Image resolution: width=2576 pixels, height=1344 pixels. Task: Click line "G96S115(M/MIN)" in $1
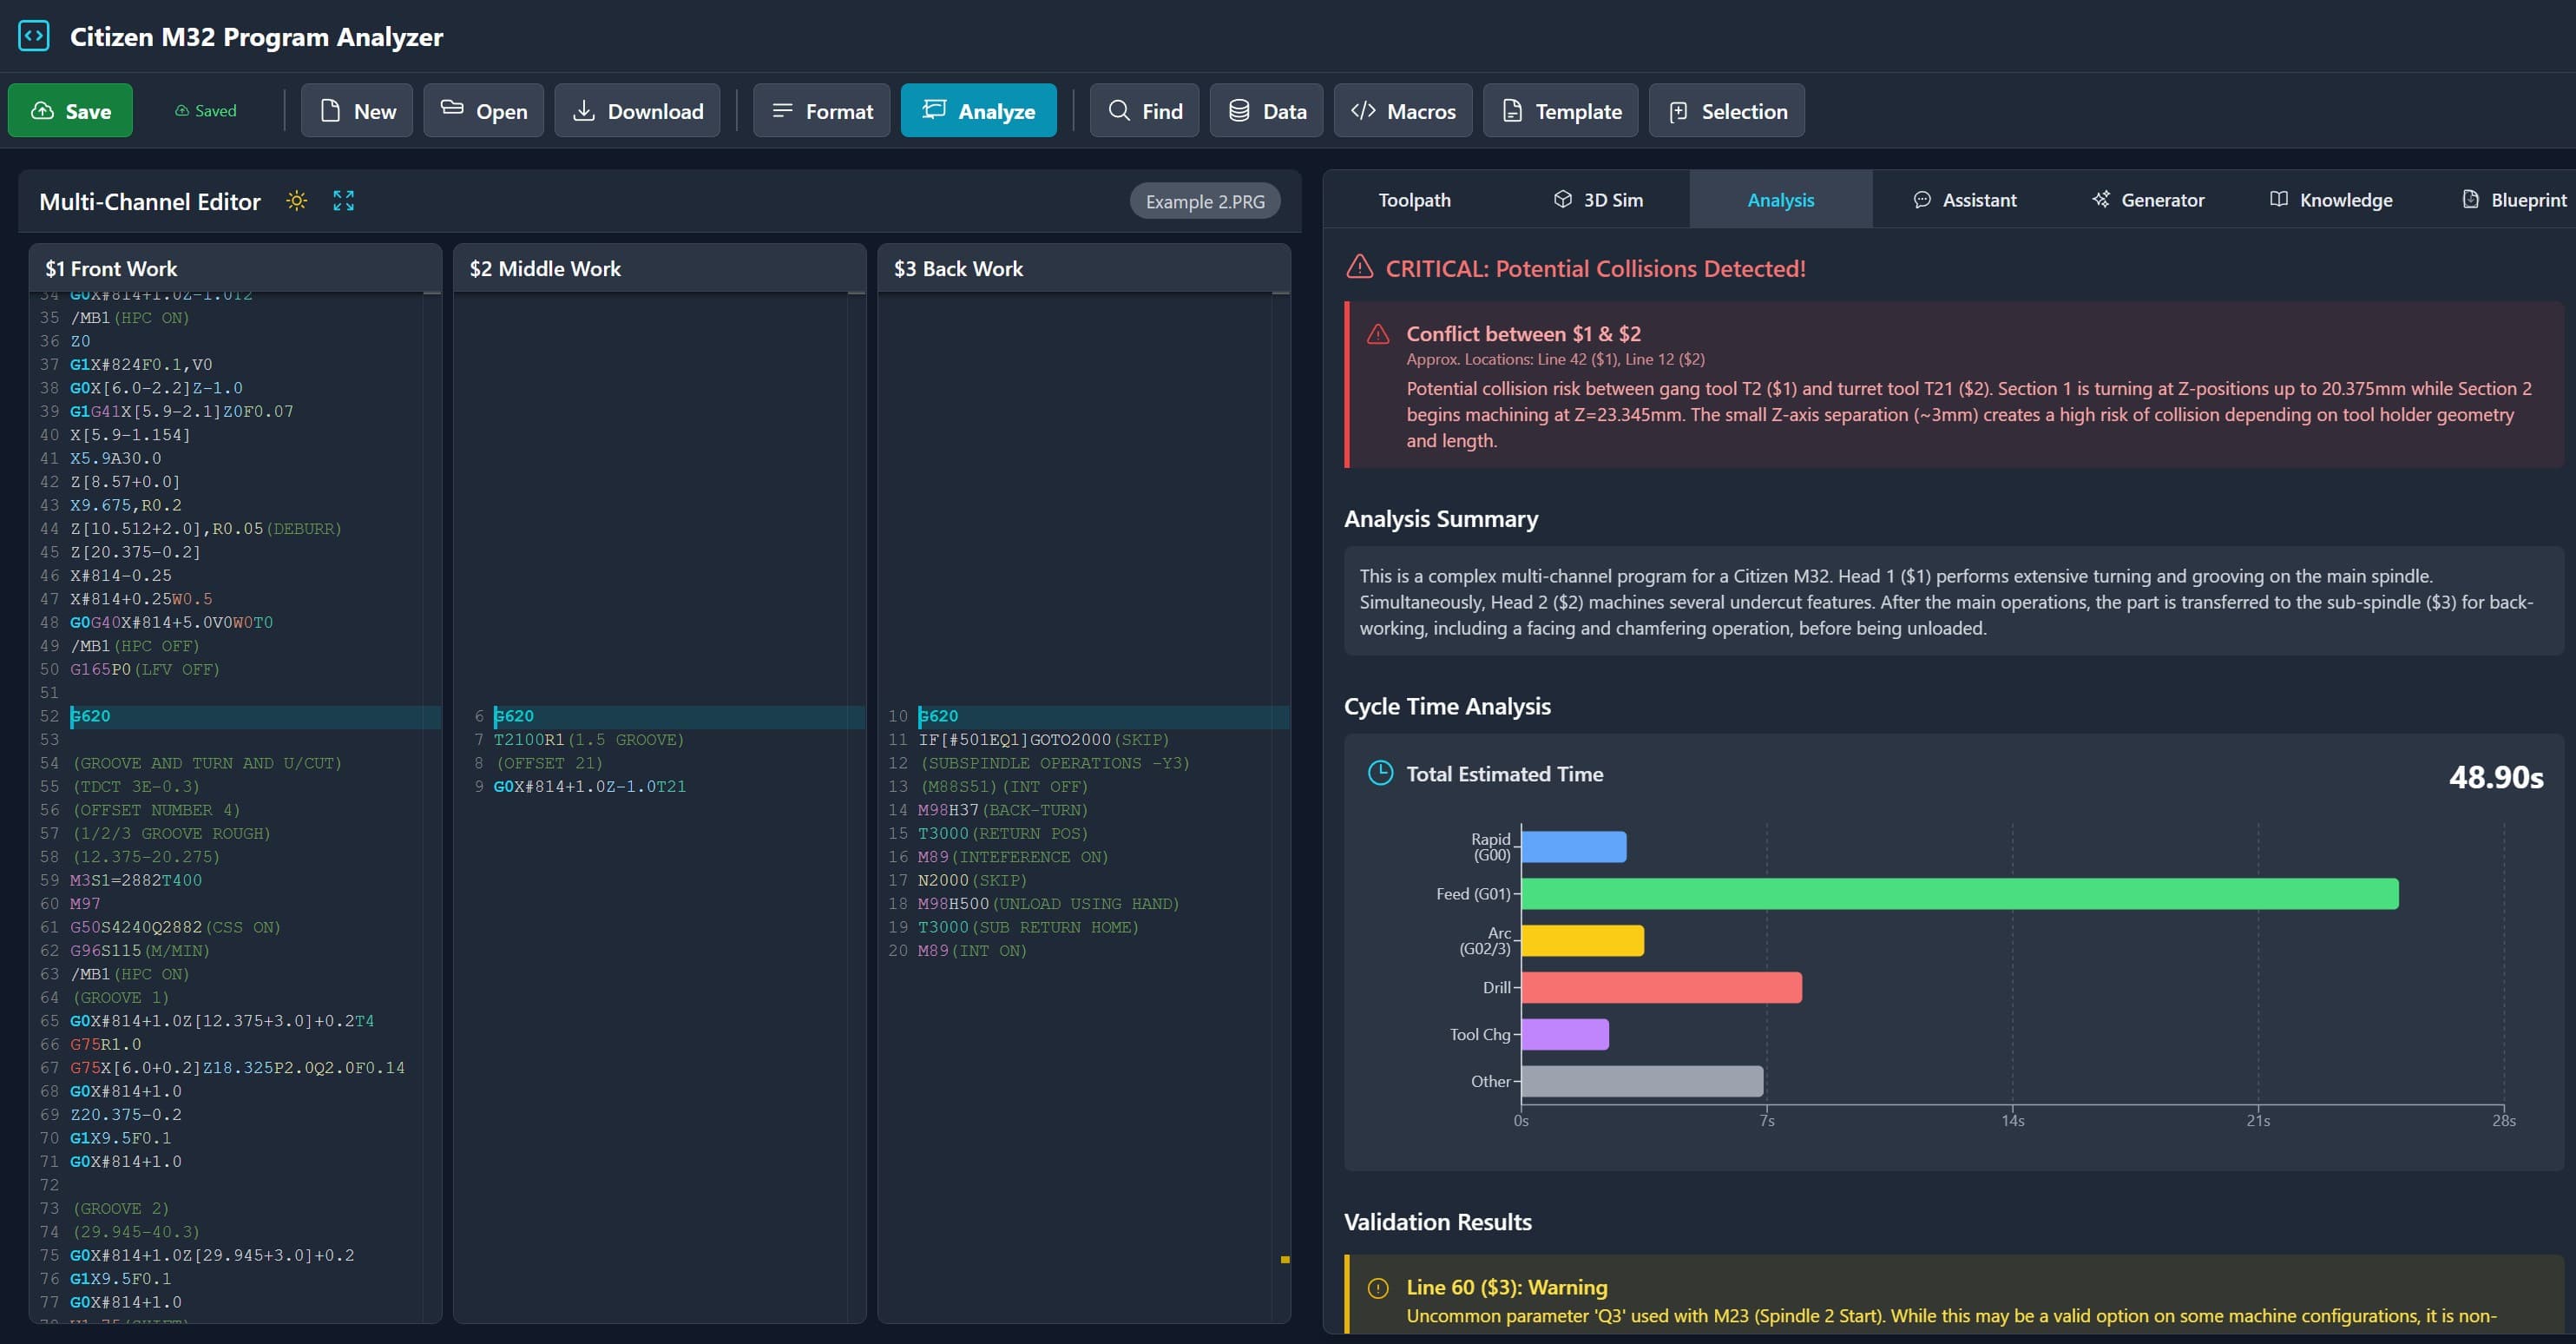pos(140,951)
